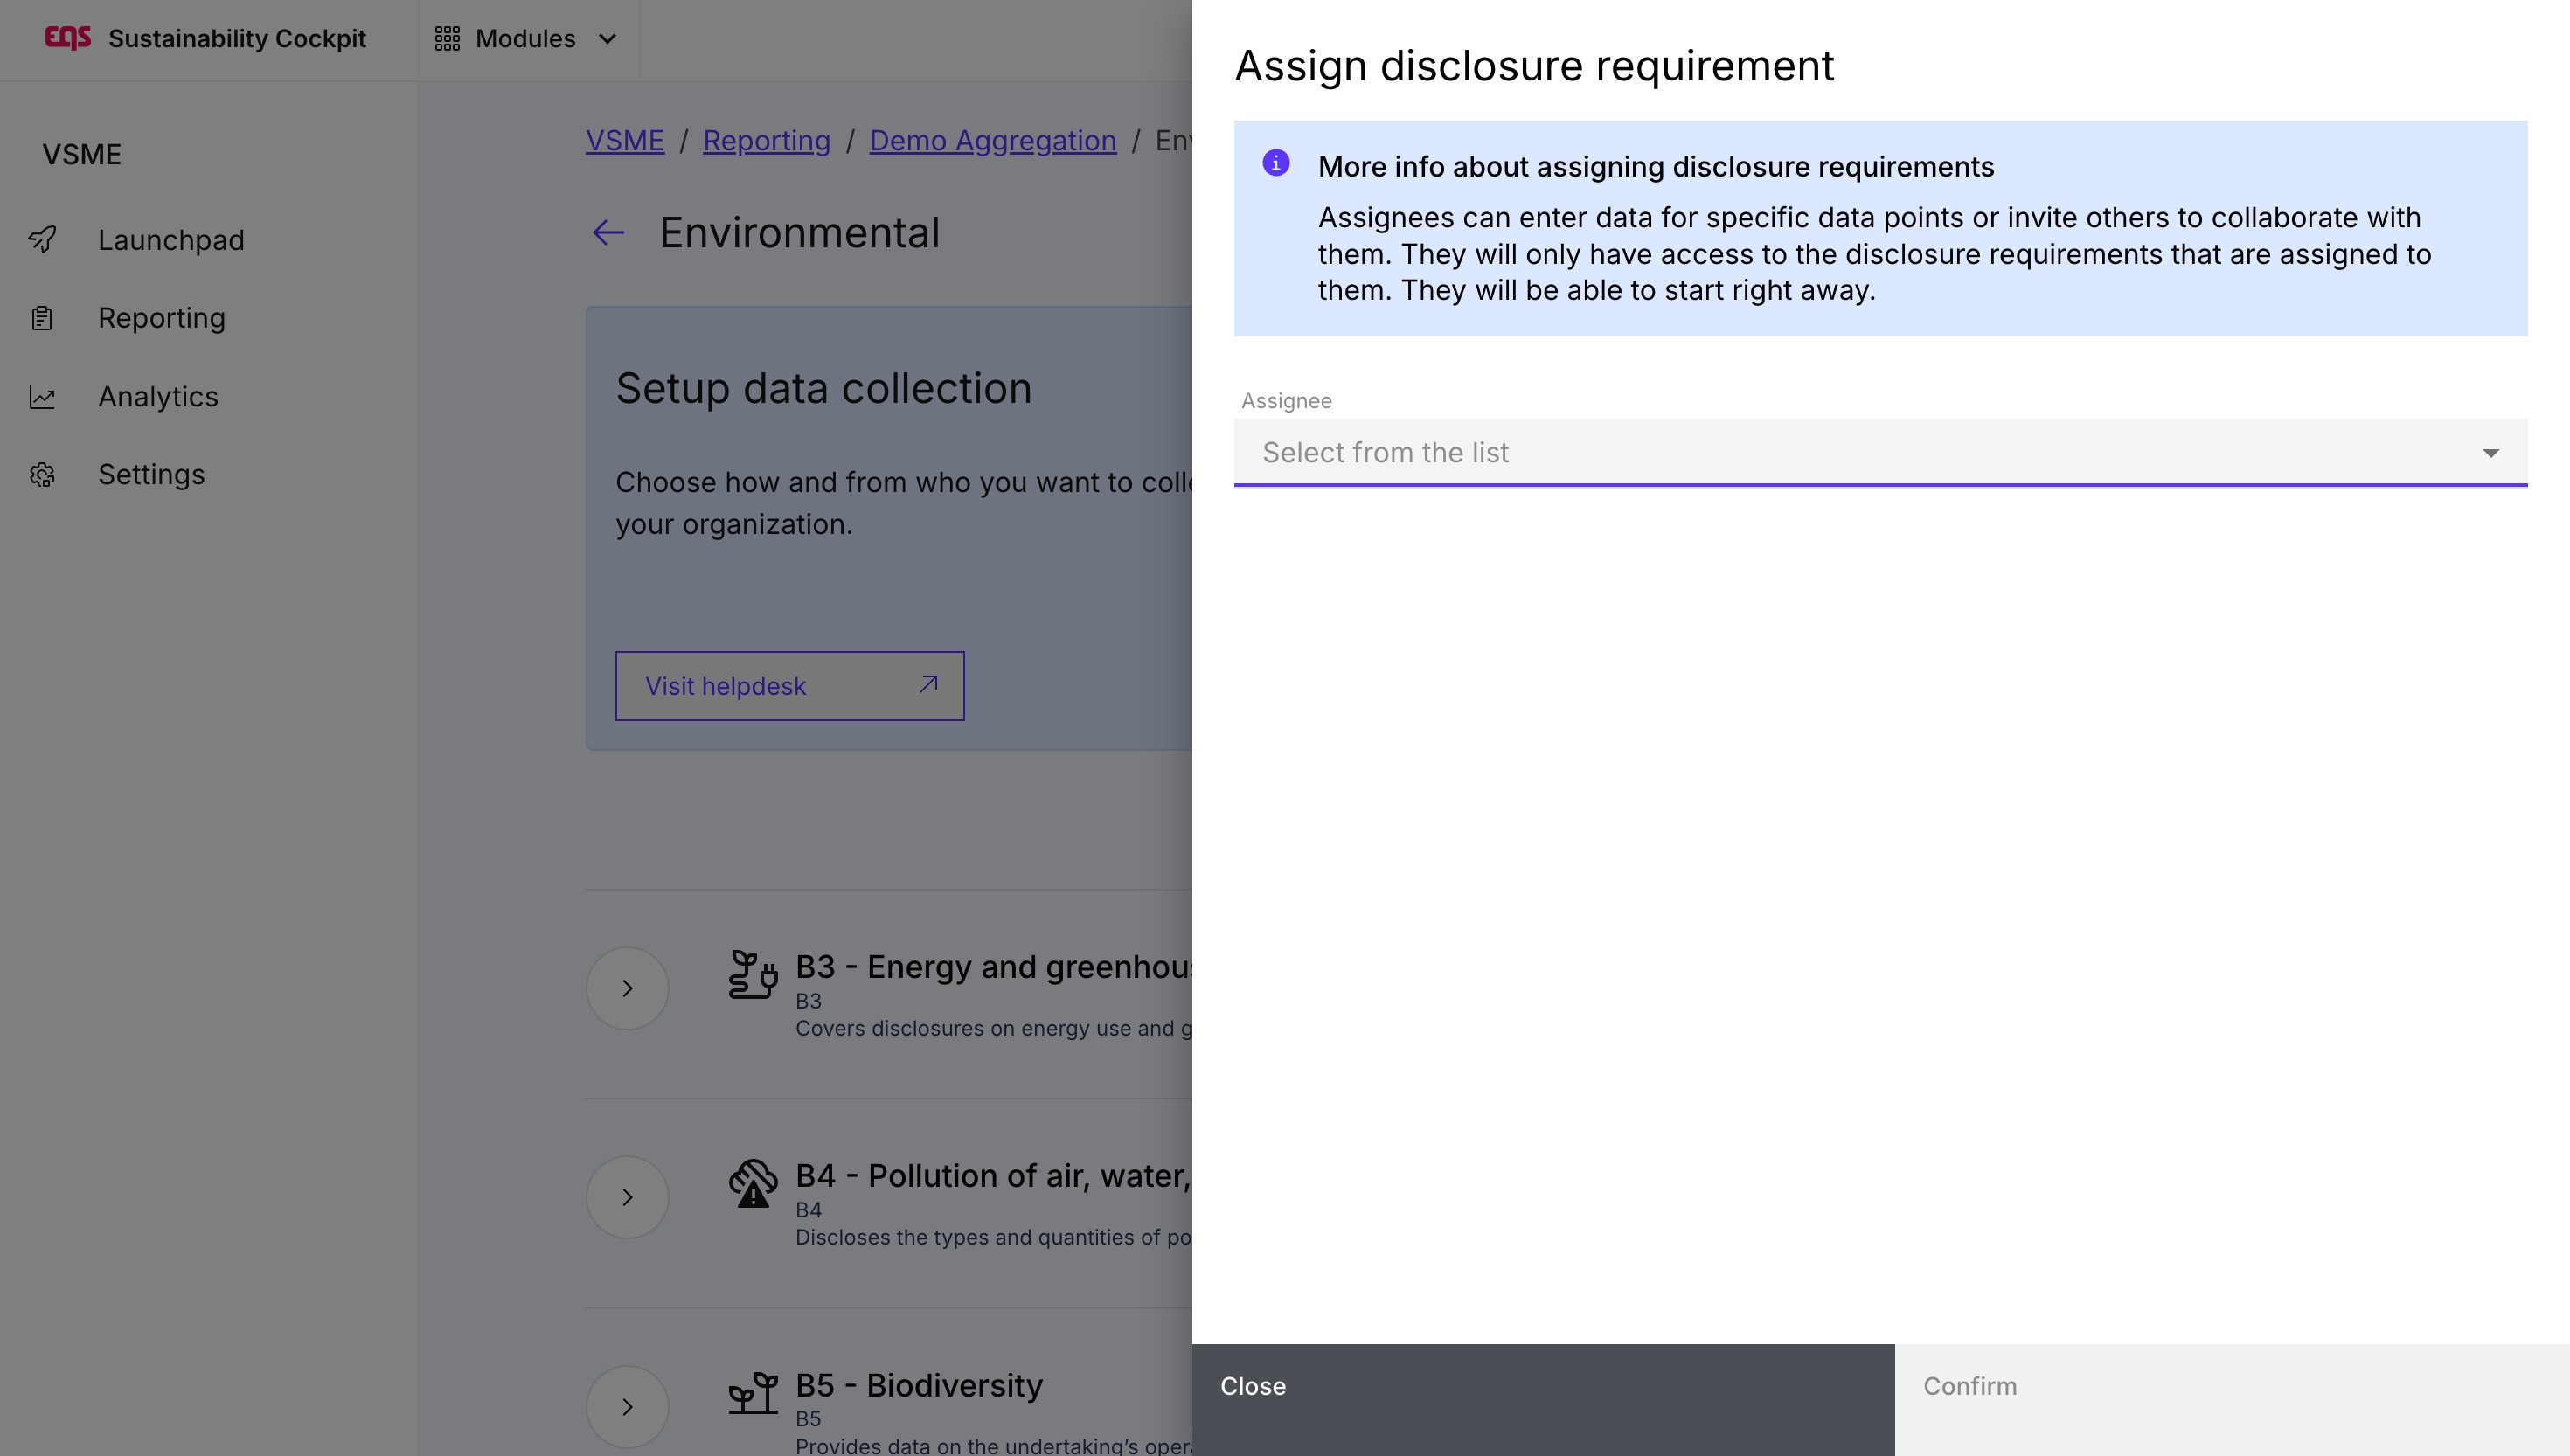2570x1456 pixels.
Task: Expand the B3 Energy and greenhouse section
Action: 627,988
